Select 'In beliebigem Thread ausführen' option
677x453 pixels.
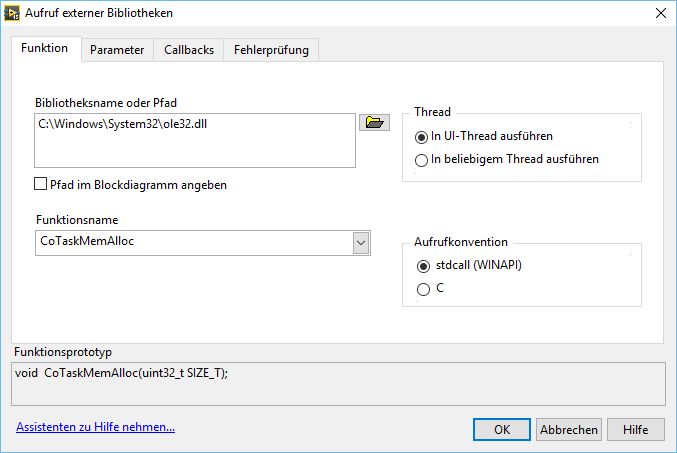coord(421,159)
